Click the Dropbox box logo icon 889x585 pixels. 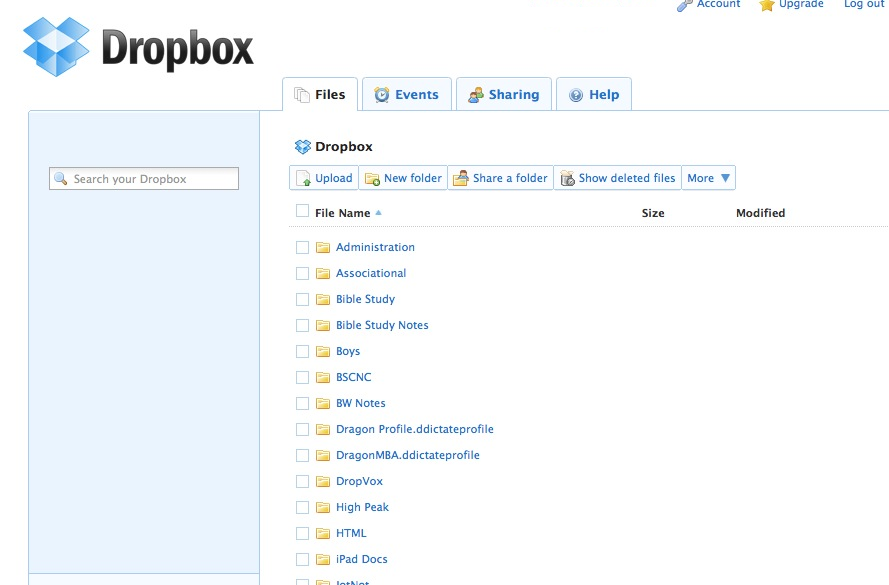[56, 46]
